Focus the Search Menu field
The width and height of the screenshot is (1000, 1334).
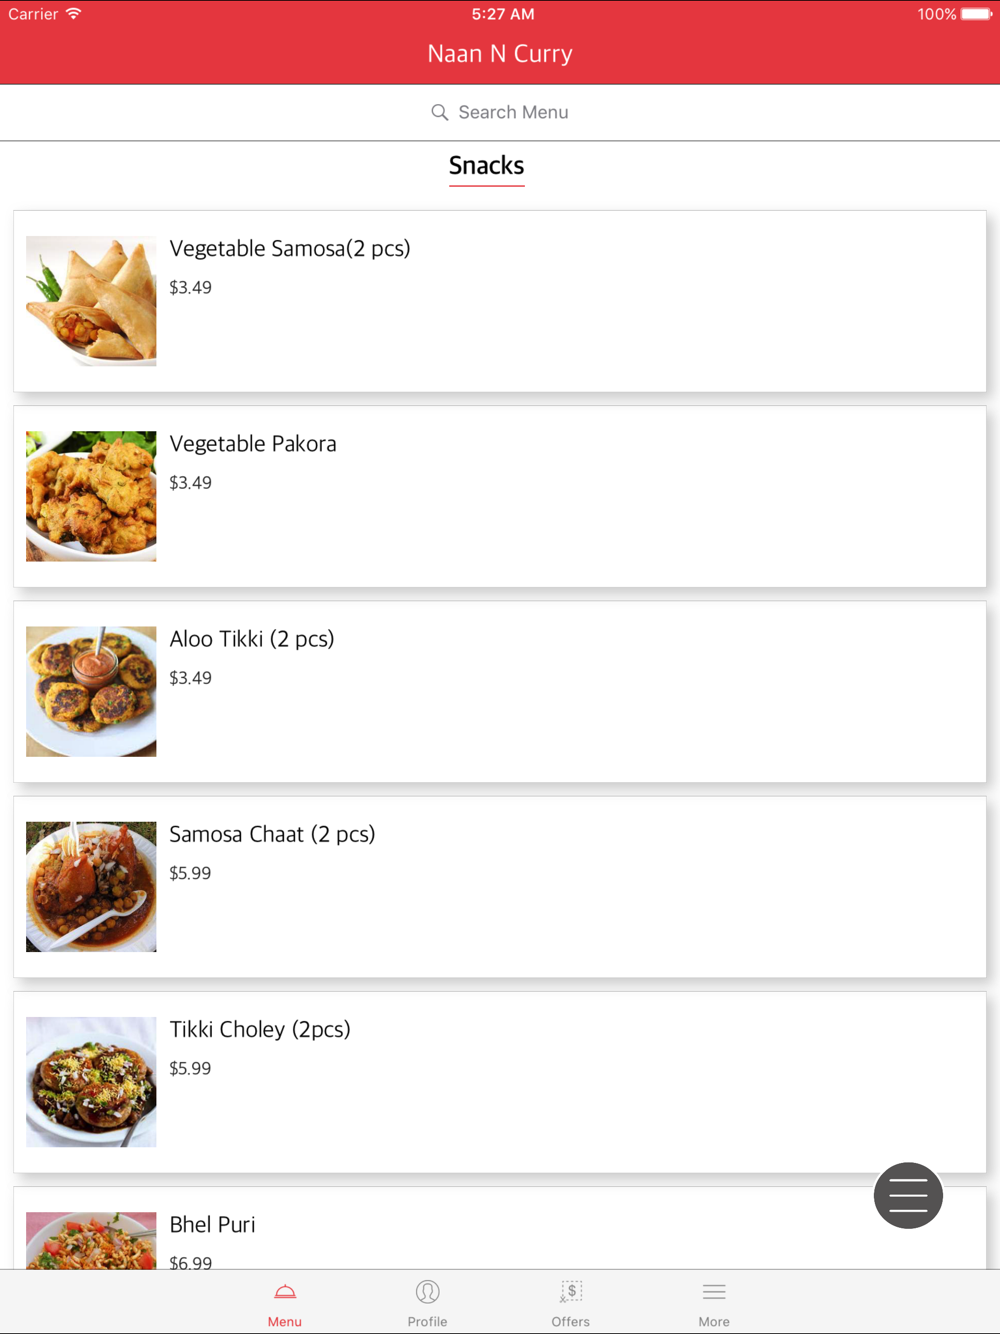point(500,112)
